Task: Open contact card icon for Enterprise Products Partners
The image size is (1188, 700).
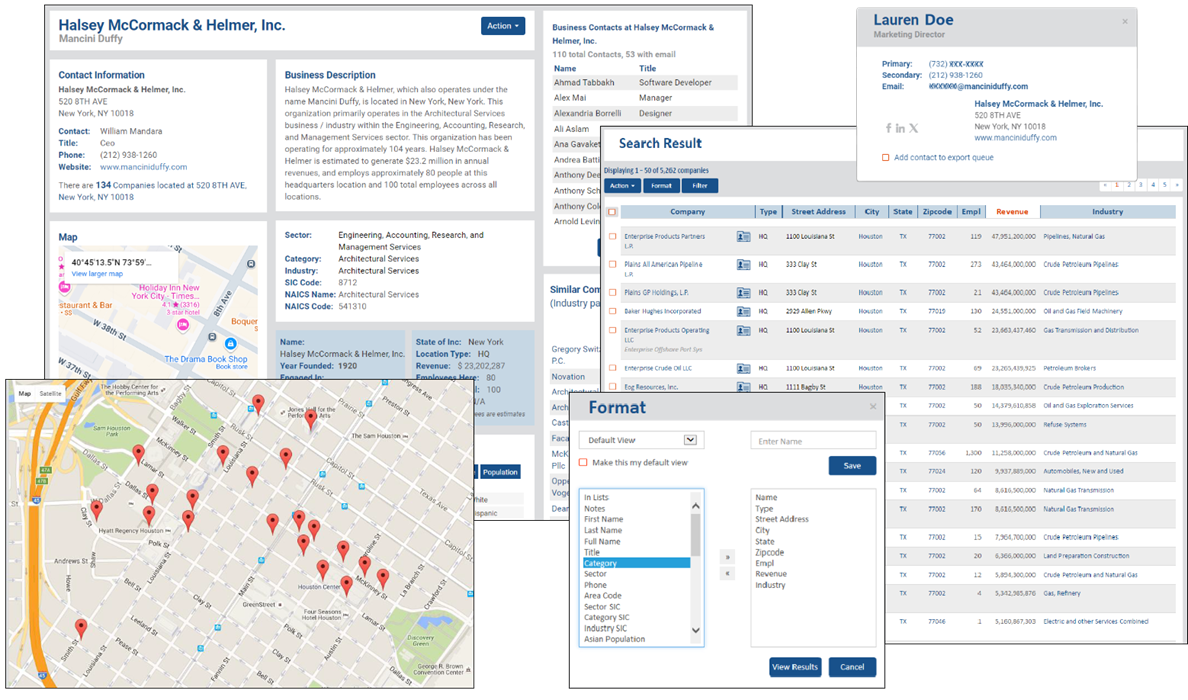Action: [x=743, y=236]
